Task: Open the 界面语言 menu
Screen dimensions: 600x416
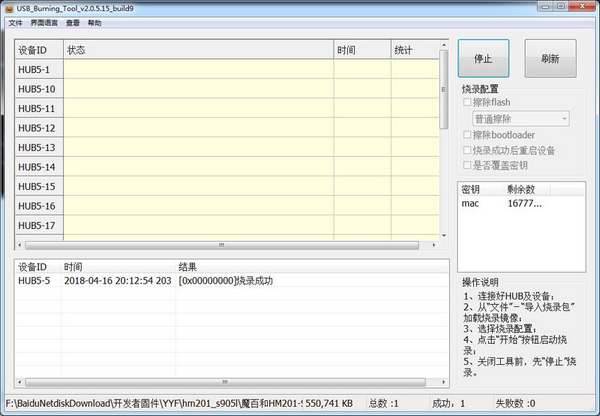Action: coord(44,22)
